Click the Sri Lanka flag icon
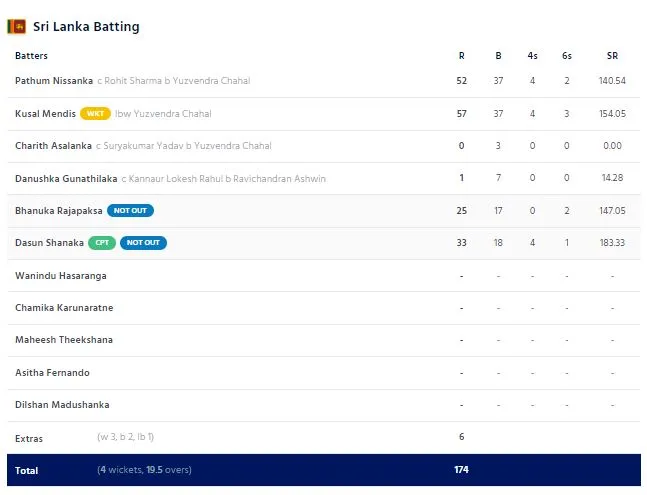Viewport: 647px width, 495px height. pos(17,26)
